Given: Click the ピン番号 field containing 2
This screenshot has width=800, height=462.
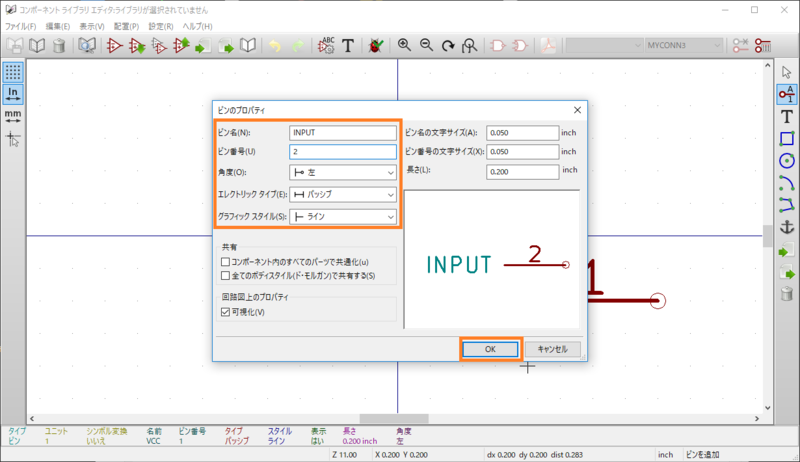Looking at the screenshot, I should [x=343, y=151].
